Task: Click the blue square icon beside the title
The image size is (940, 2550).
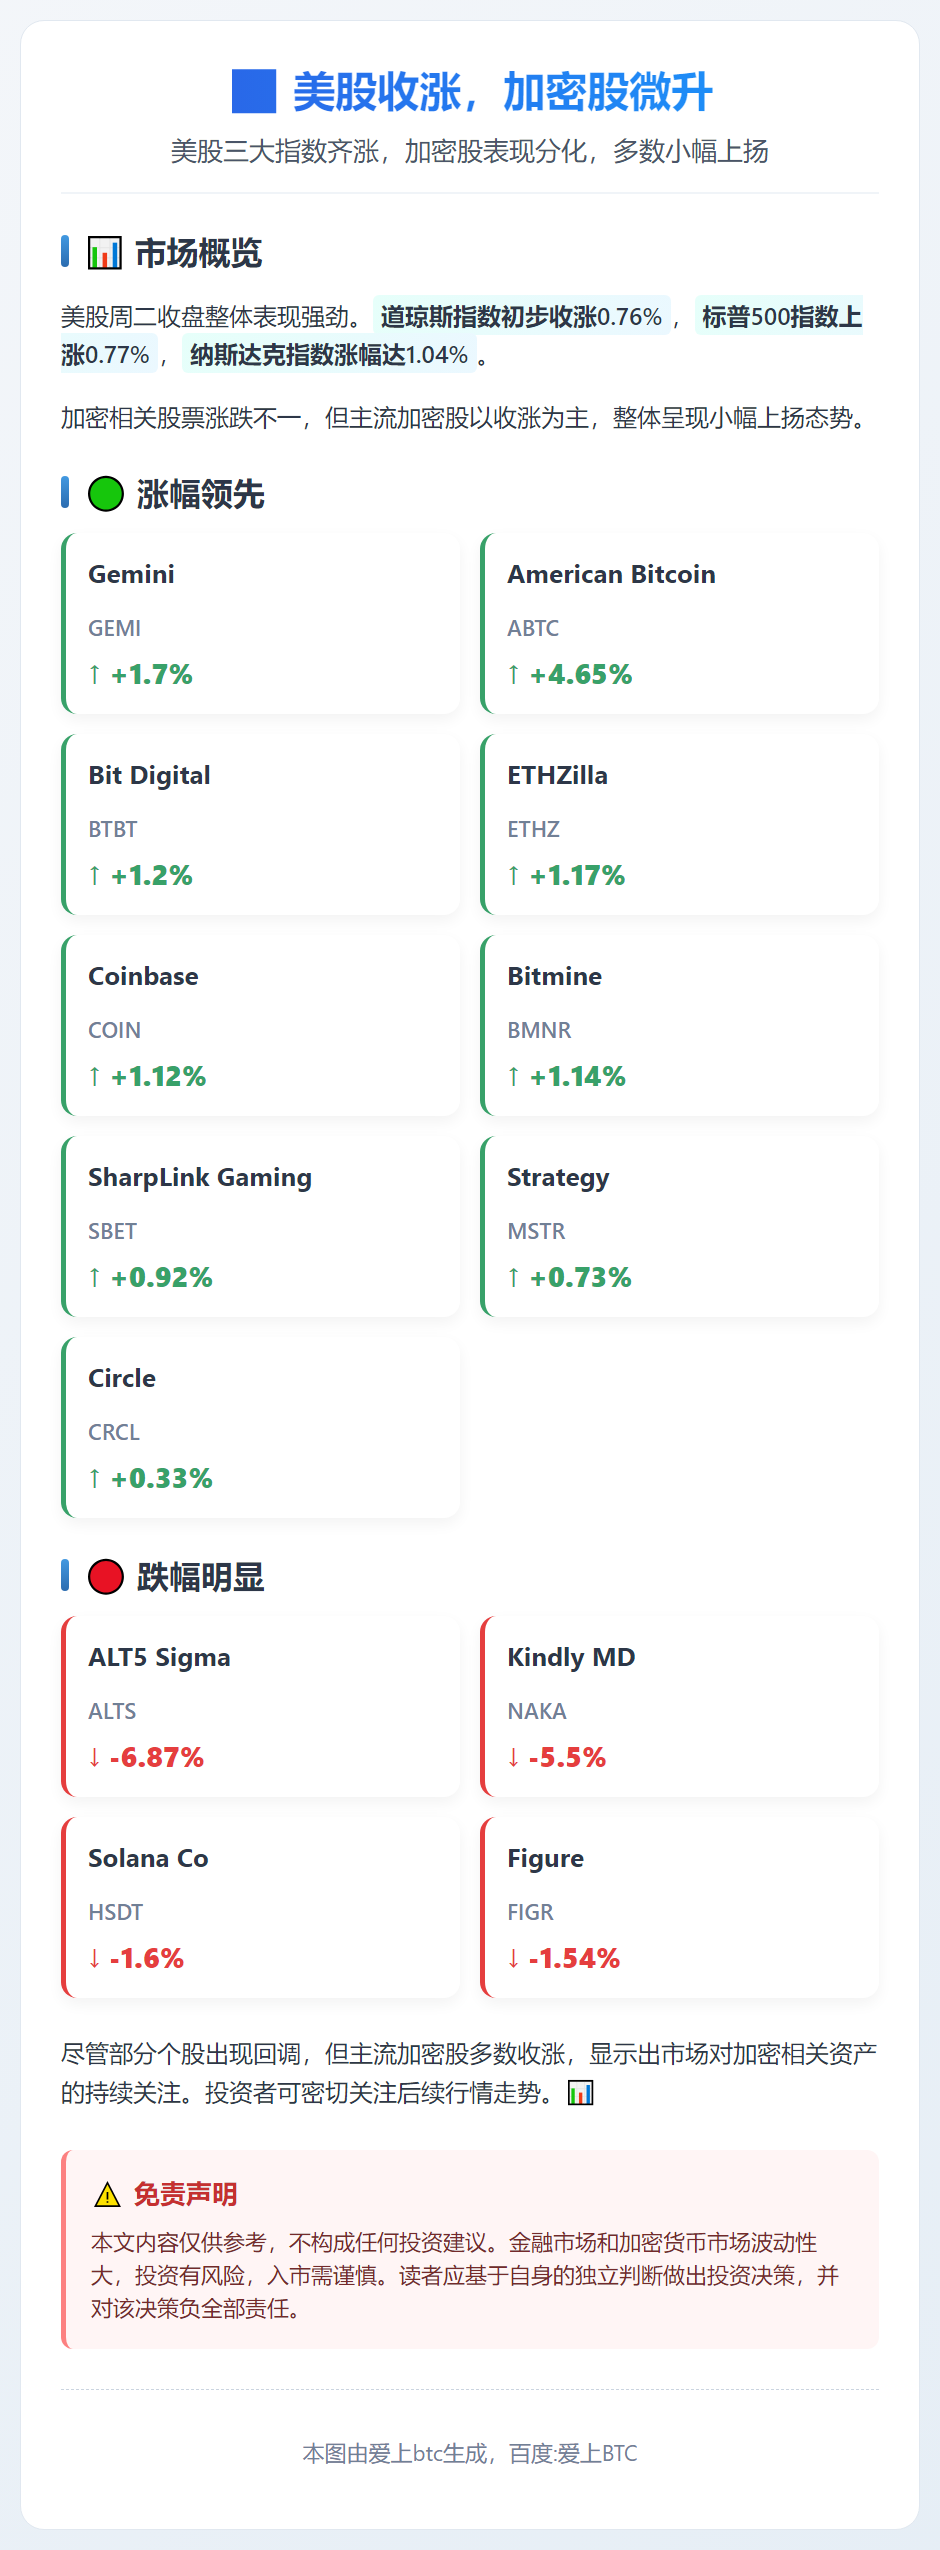Action: tap(254, 91)
